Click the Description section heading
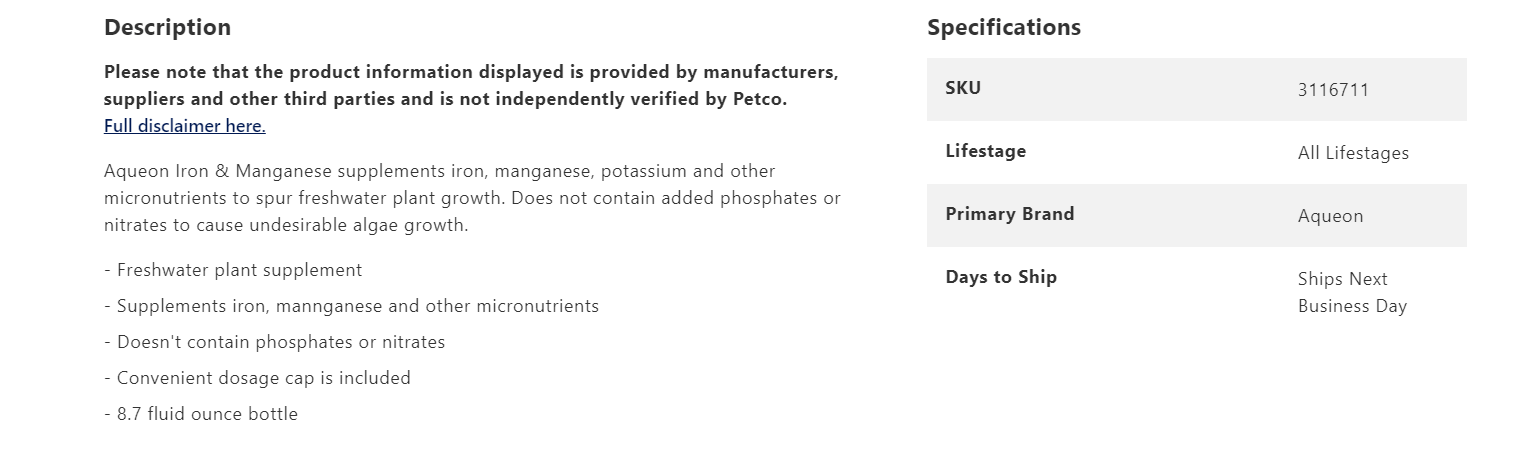Viewport: 1515px width, 462px height. 167,27
